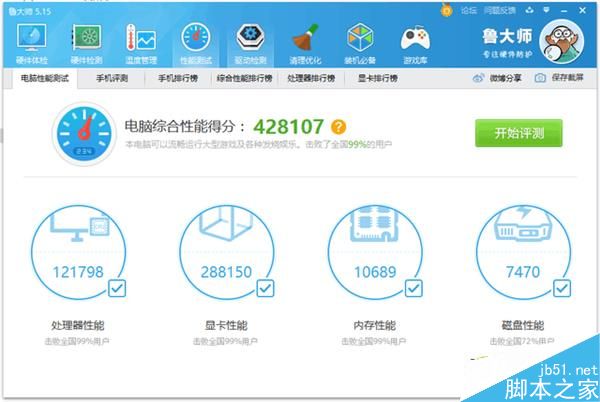600x402 pixels.
Task: Click the disk score 7470
Action: pyautogui.click(x=523, y=272)
